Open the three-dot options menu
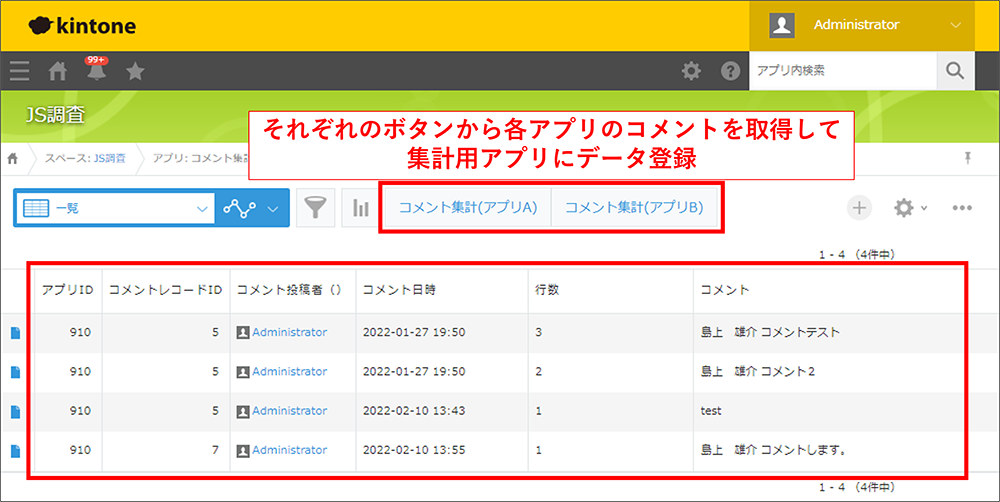The height and width of the screenshot is (502, 1000). 962,208
